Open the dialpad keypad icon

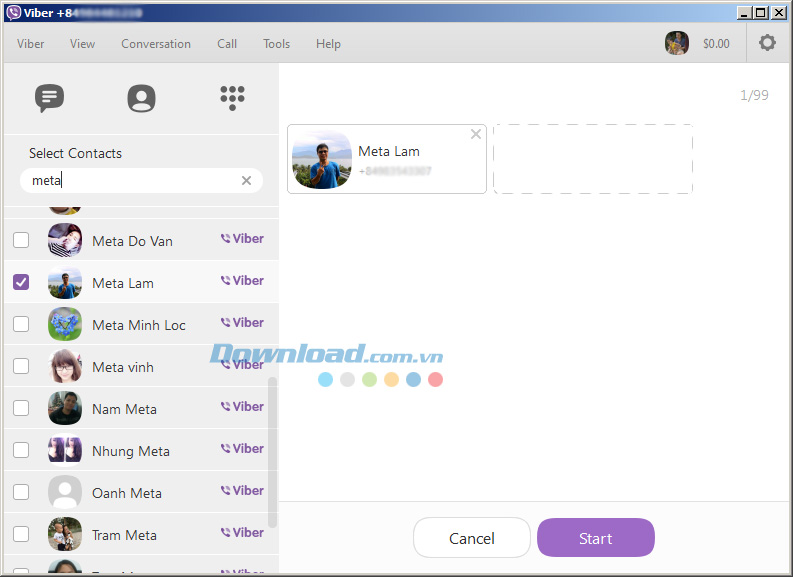(x=233, y=98)
